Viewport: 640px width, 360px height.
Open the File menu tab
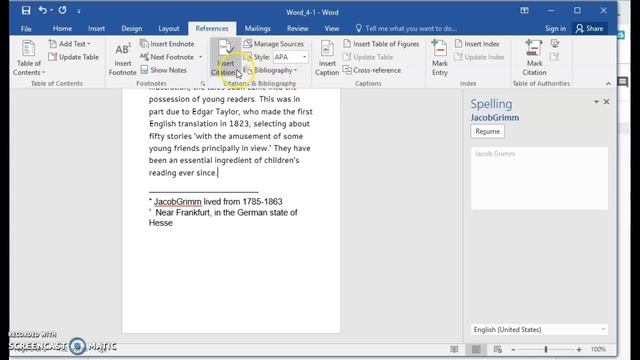pos(26,29)
